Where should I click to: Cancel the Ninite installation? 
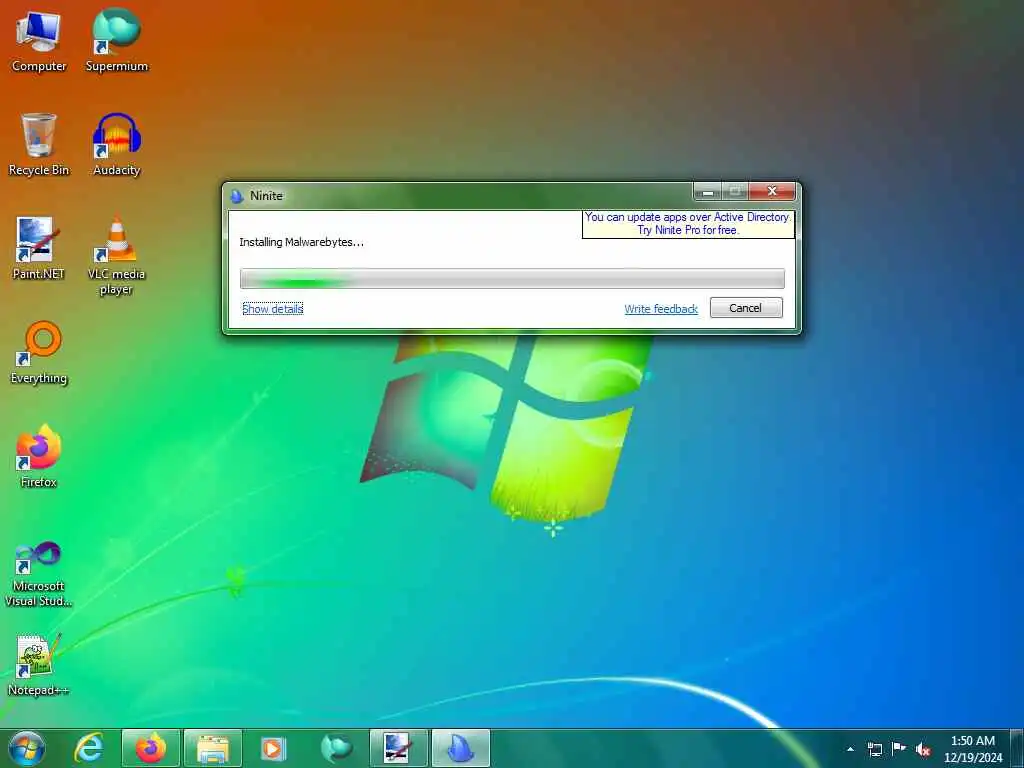746,308
